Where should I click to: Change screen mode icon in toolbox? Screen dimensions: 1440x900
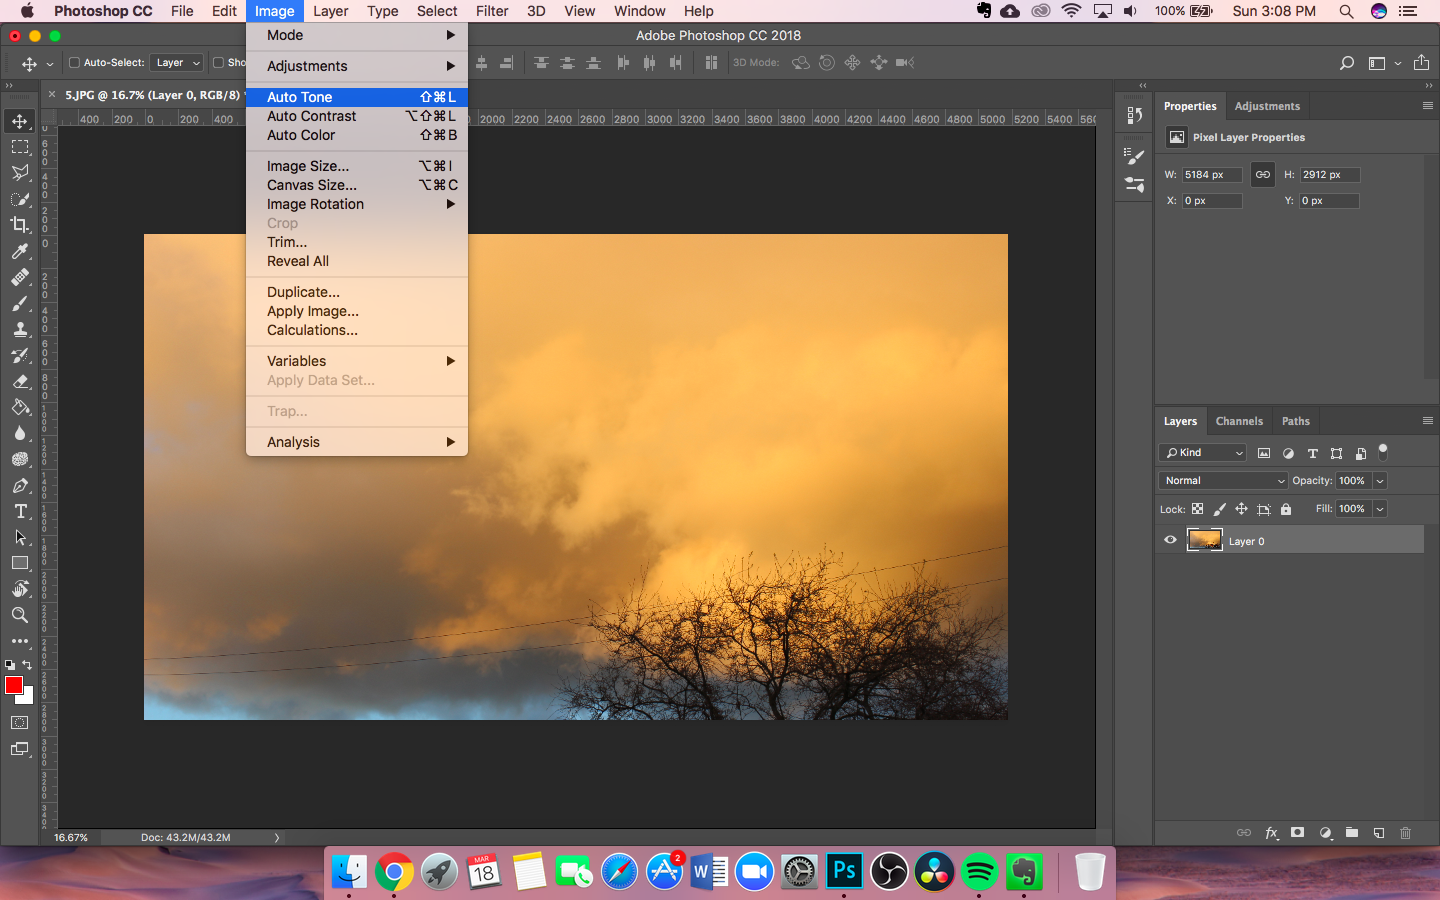[20, 749]
